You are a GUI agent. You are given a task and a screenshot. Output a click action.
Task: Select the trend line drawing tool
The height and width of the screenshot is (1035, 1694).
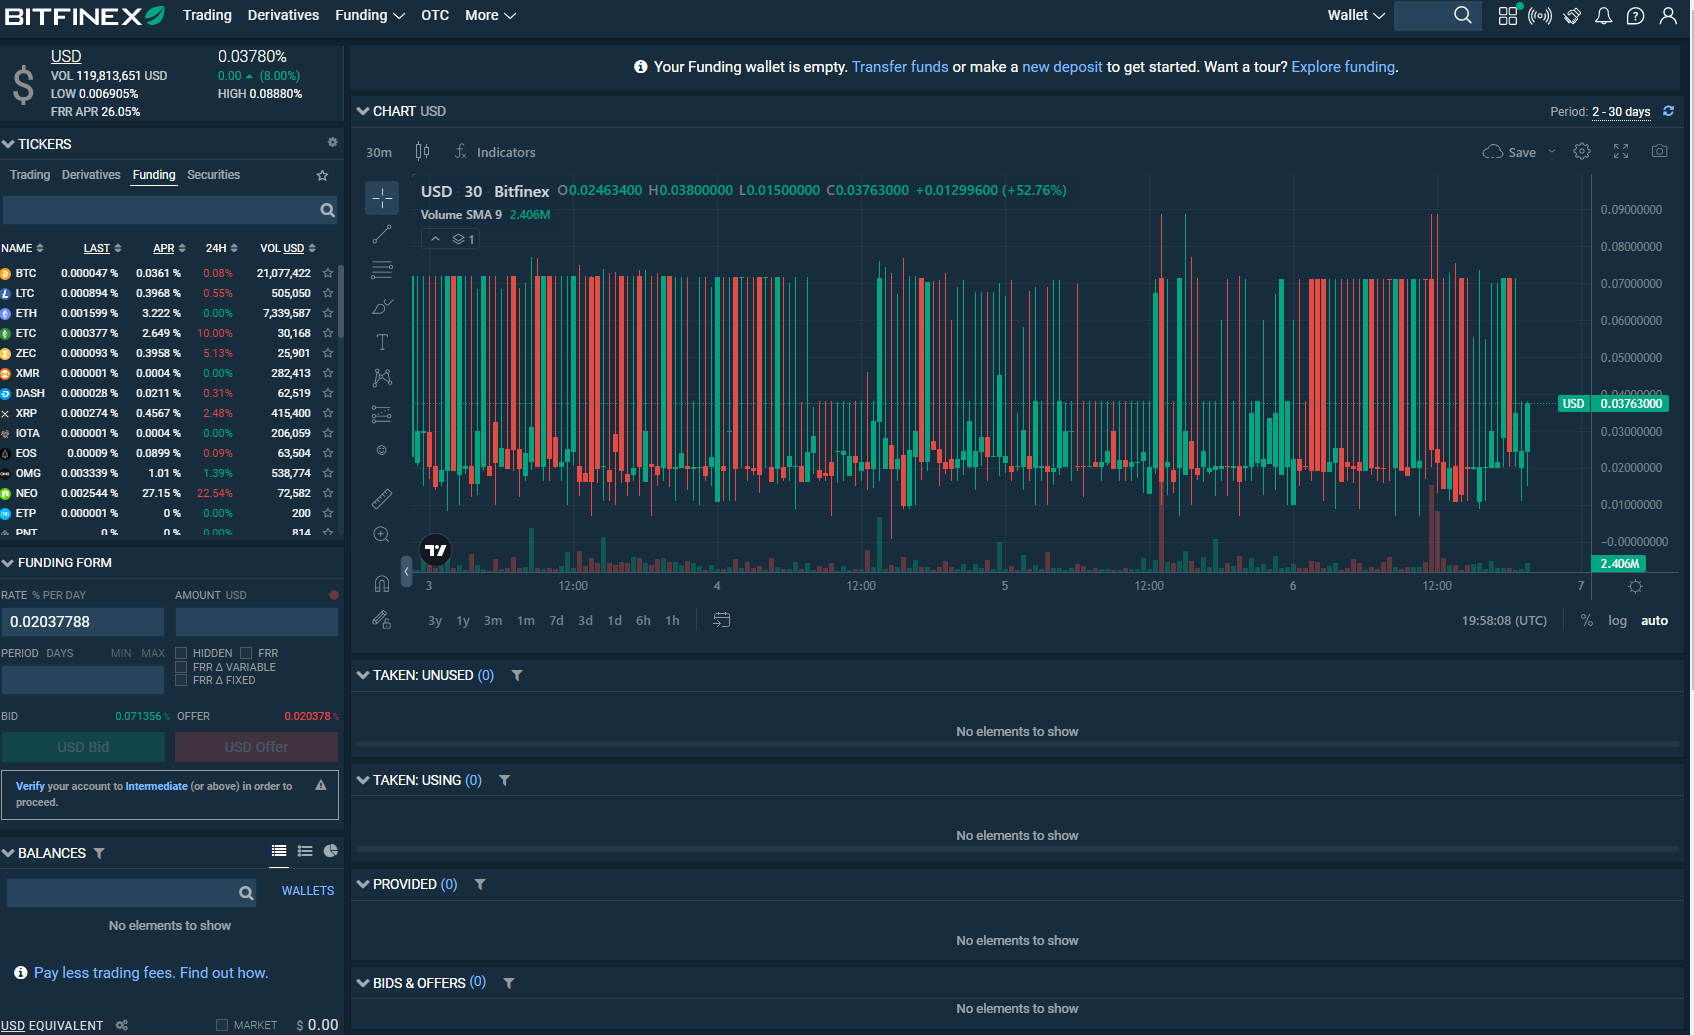coord(382,234)
